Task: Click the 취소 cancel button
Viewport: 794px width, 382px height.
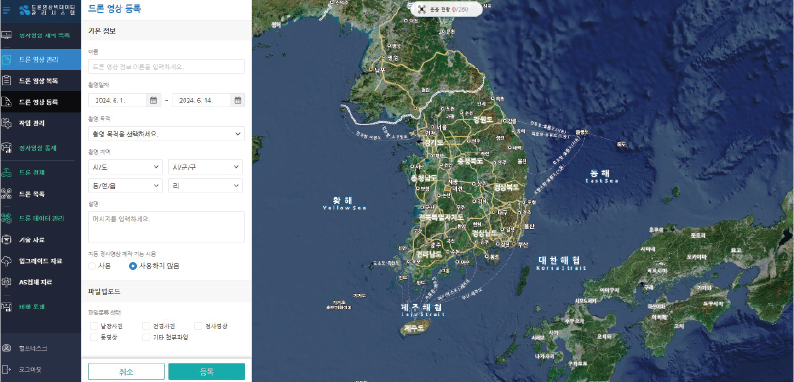Action: point(127,371)
